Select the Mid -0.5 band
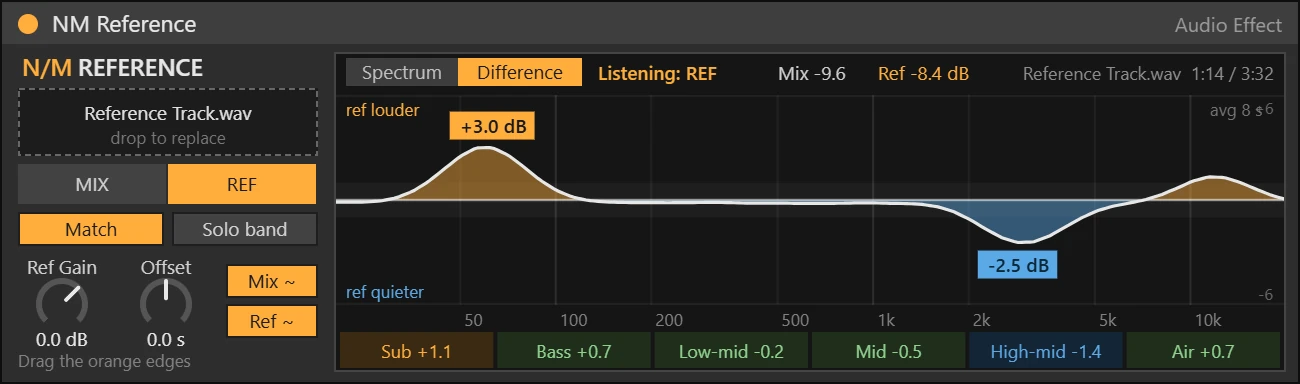 point(888,352)
